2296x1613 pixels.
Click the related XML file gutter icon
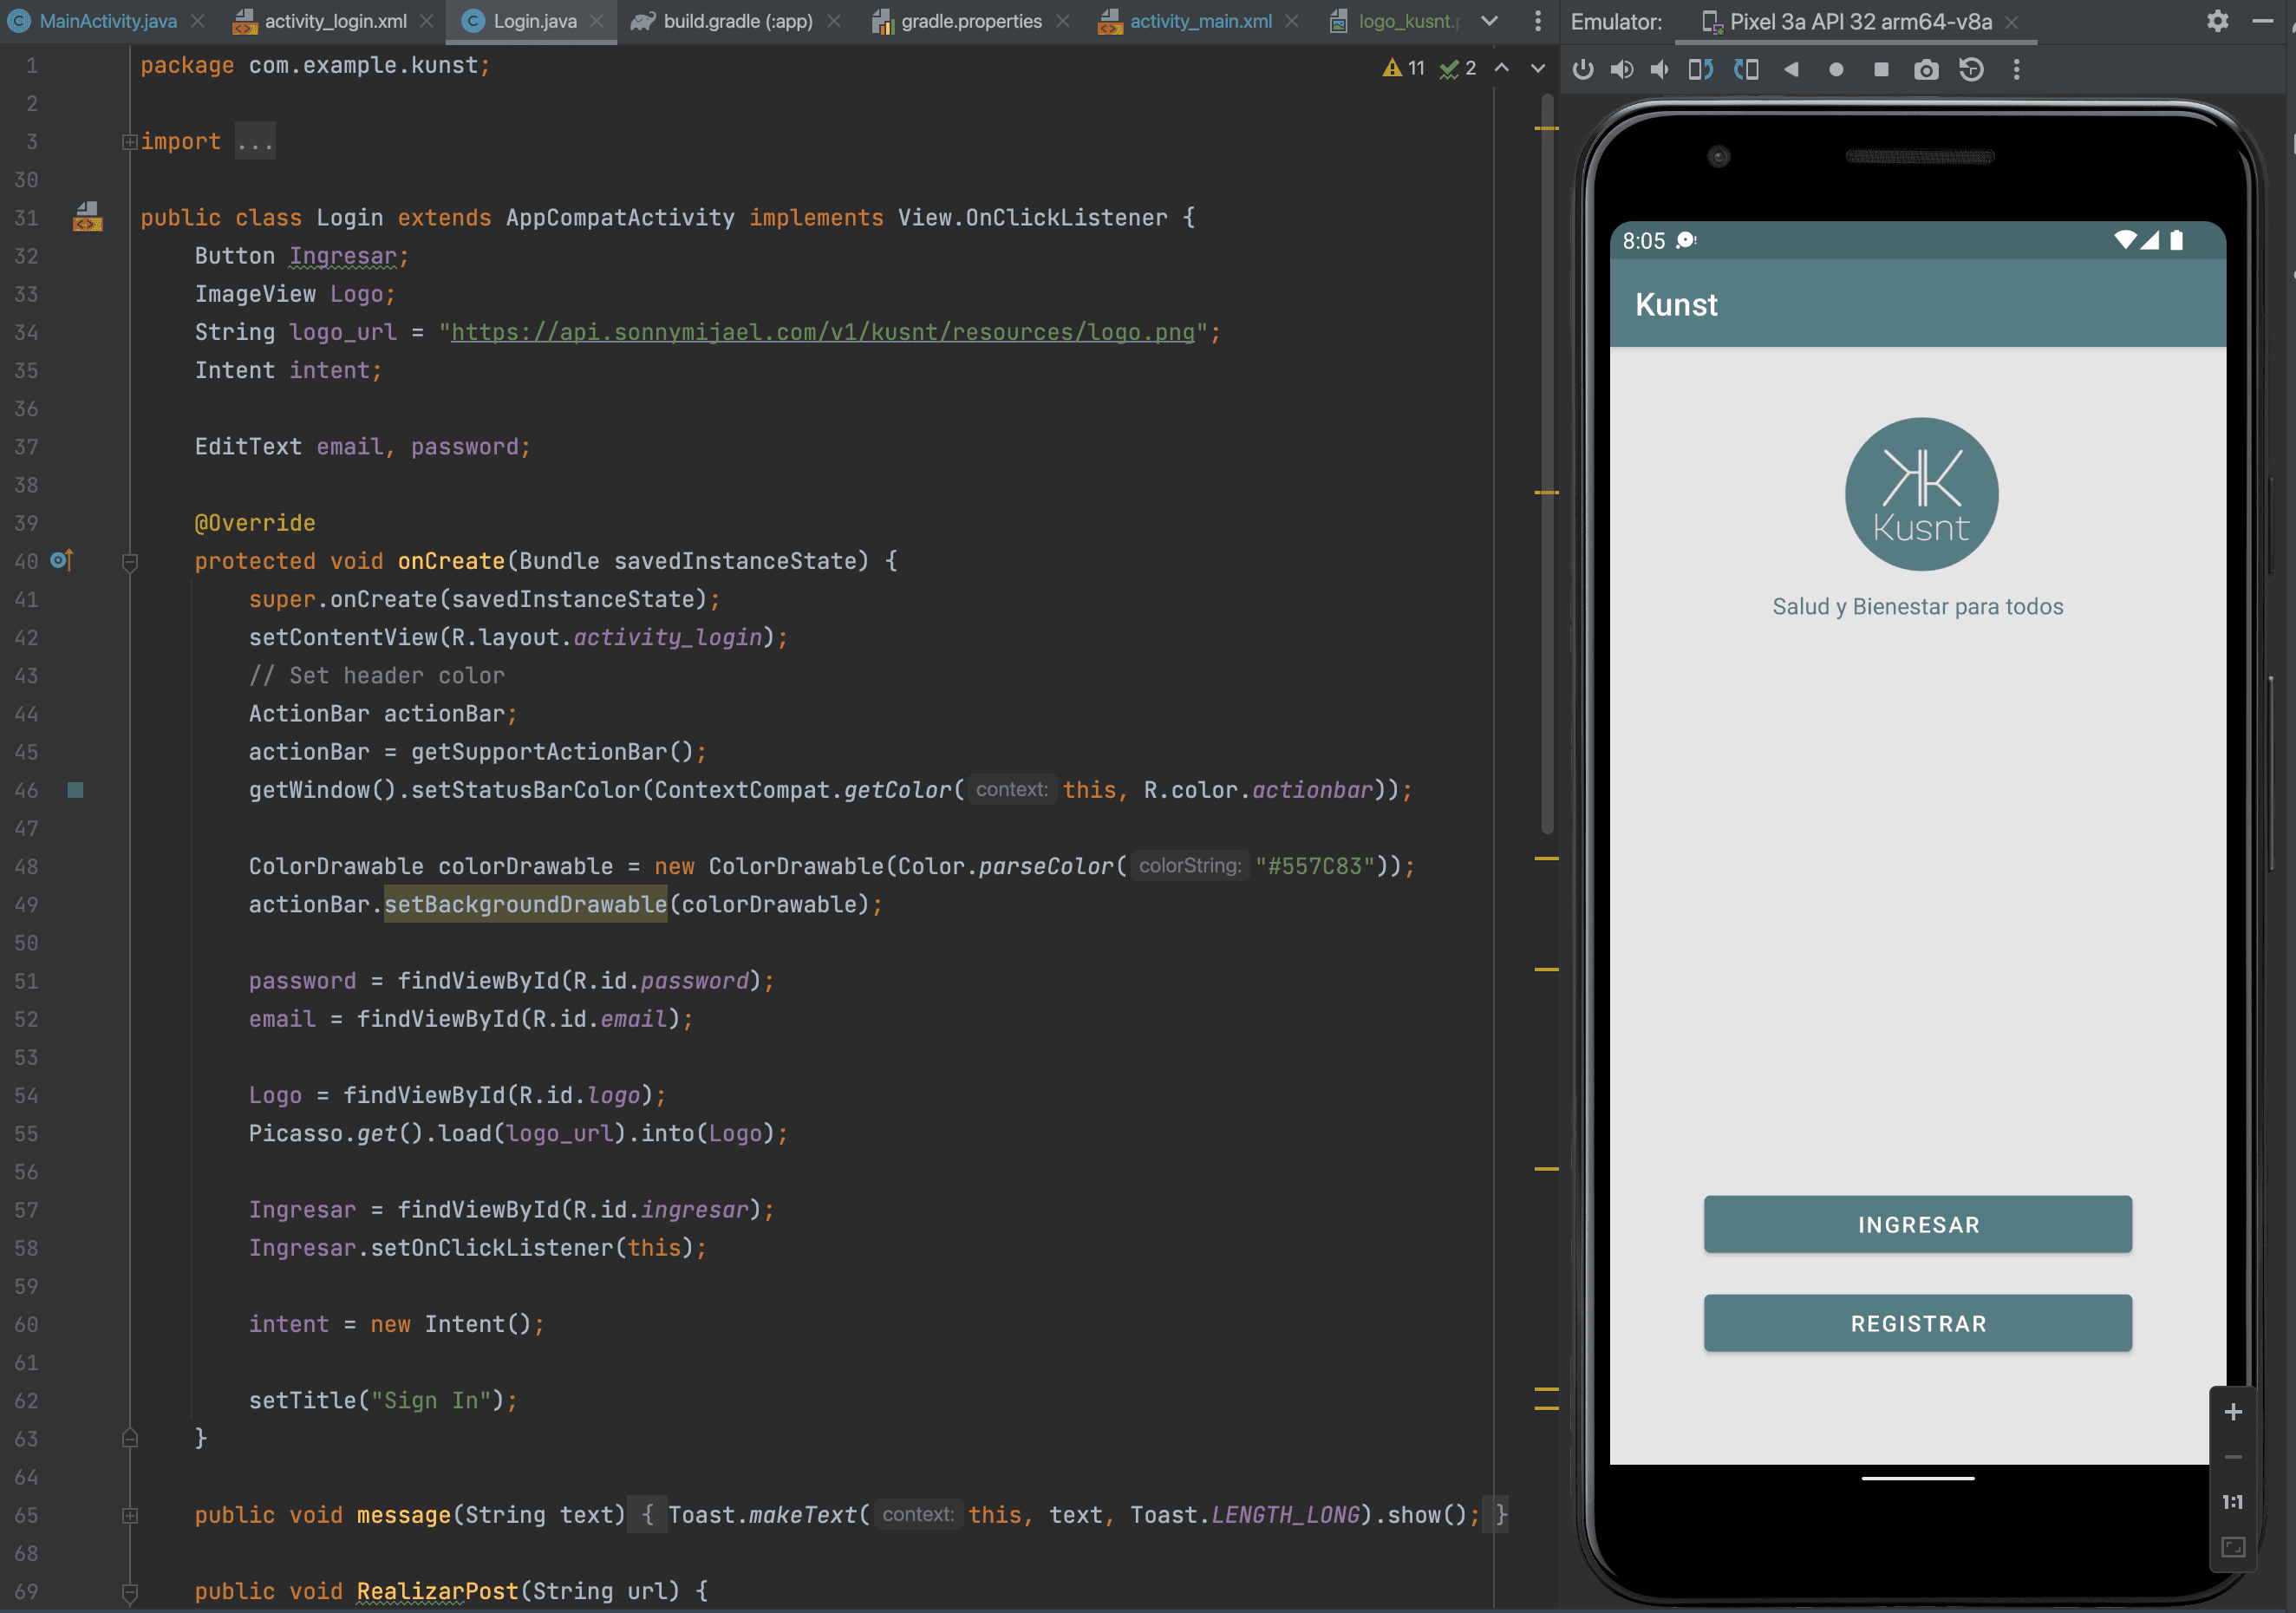88,217
